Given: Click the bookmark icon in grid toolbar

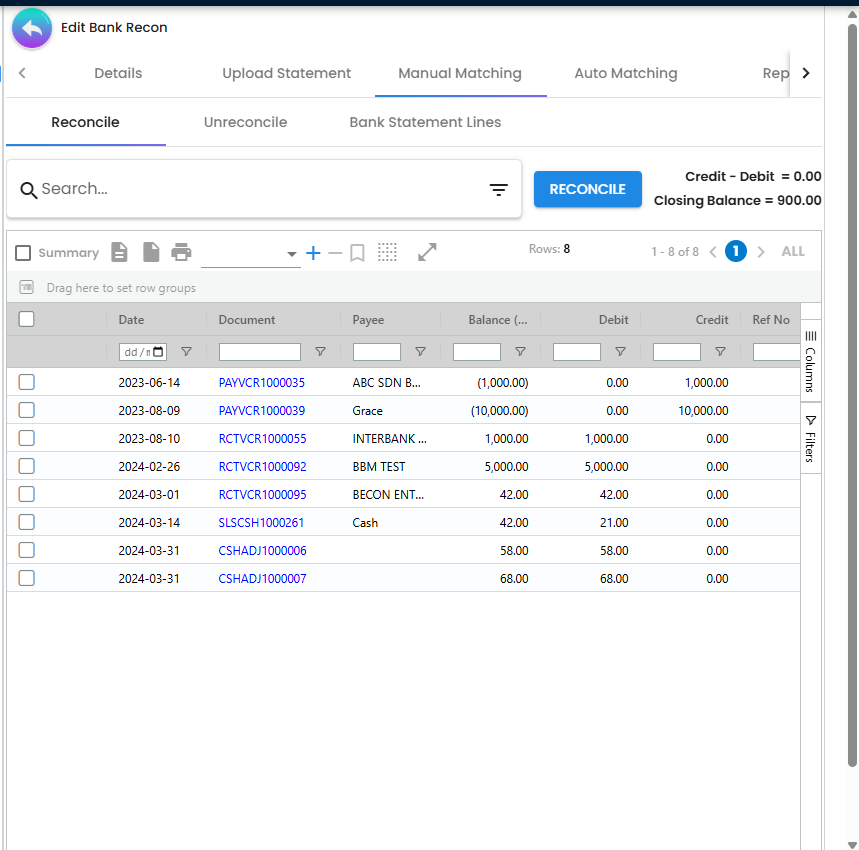Looking at the screenshot, I should coord(357,252).
